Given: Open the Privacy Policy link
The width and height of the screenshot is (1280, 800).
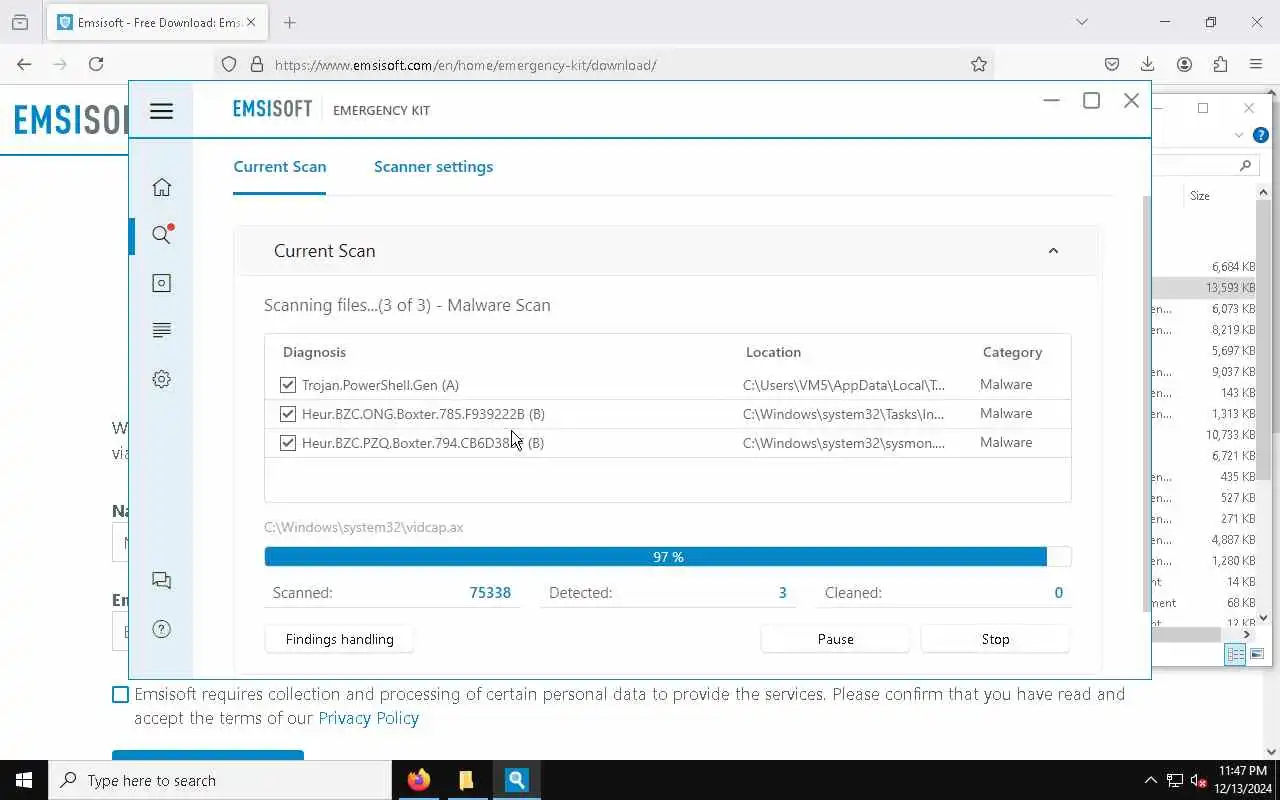Looking at the screenshot, I should (x=368, y=718).
